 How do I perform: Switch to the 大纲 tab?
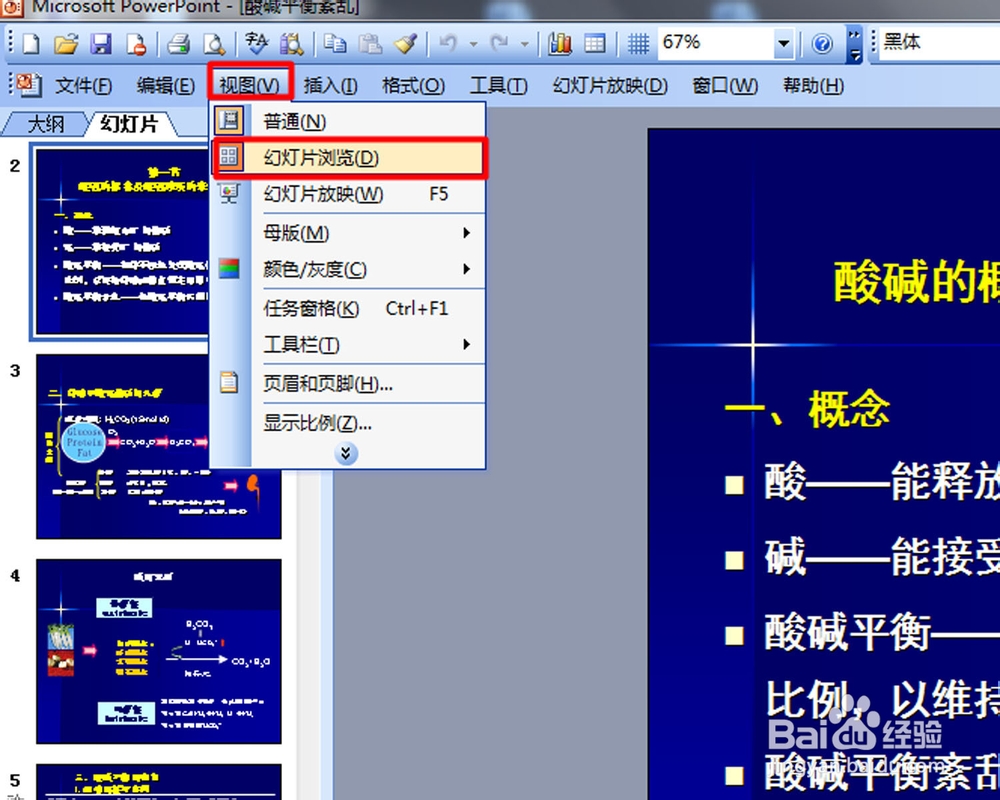point(45,123)
